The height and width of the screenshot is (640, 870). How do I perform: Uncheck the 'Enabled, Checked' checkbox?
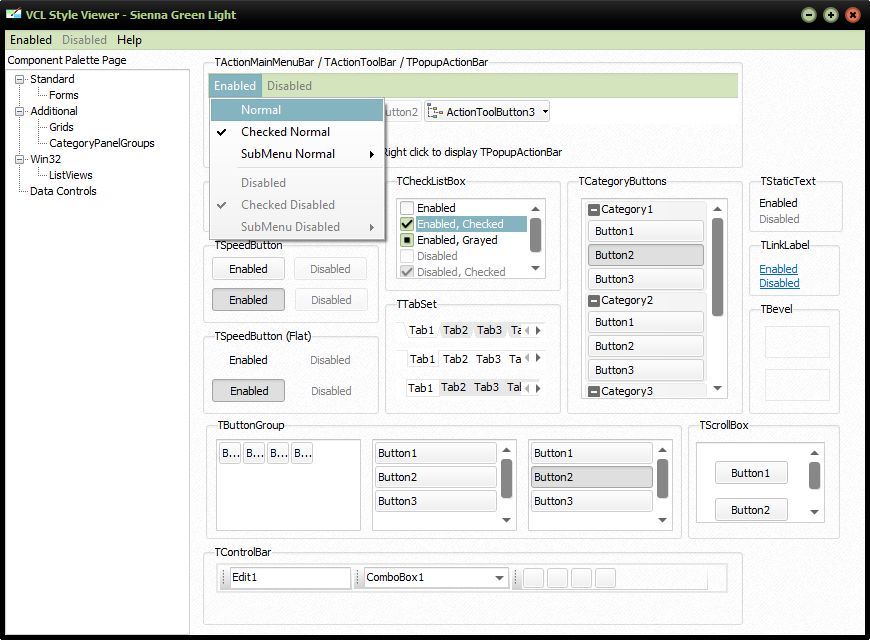tap(407, 224)
